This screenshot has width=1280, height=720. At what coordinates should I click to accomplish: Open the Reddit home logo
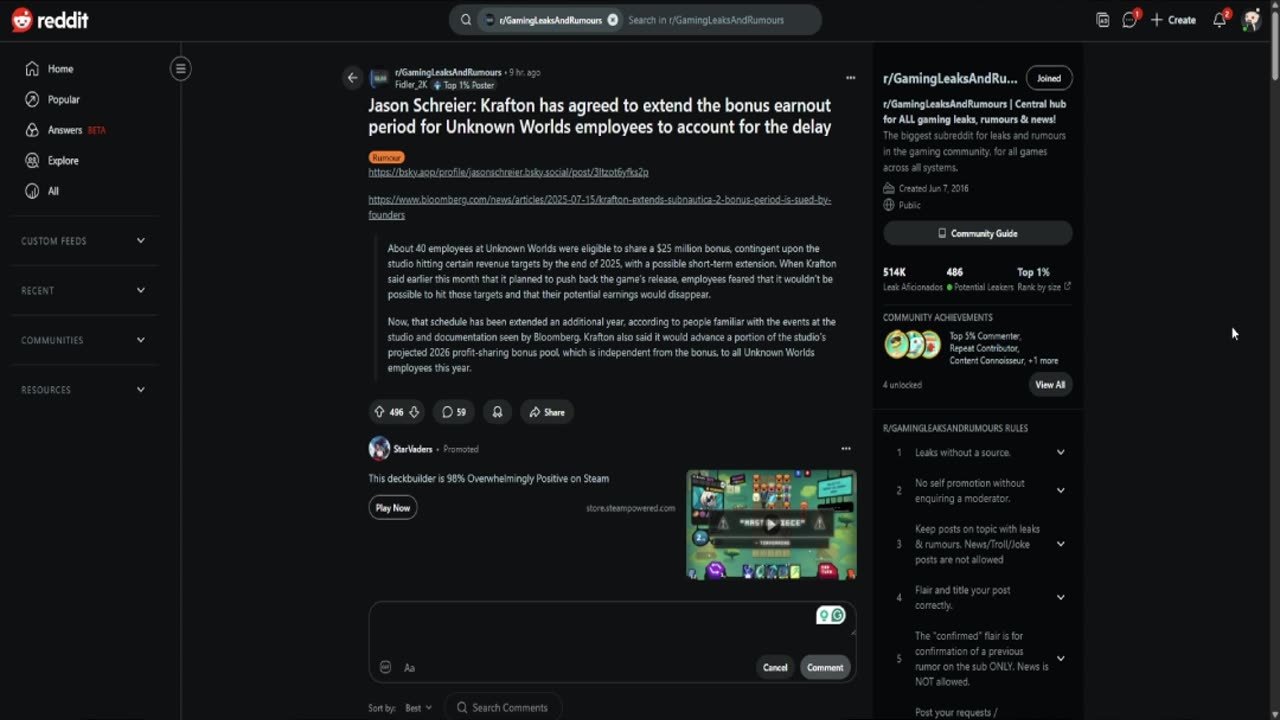(x=50, y=19)
